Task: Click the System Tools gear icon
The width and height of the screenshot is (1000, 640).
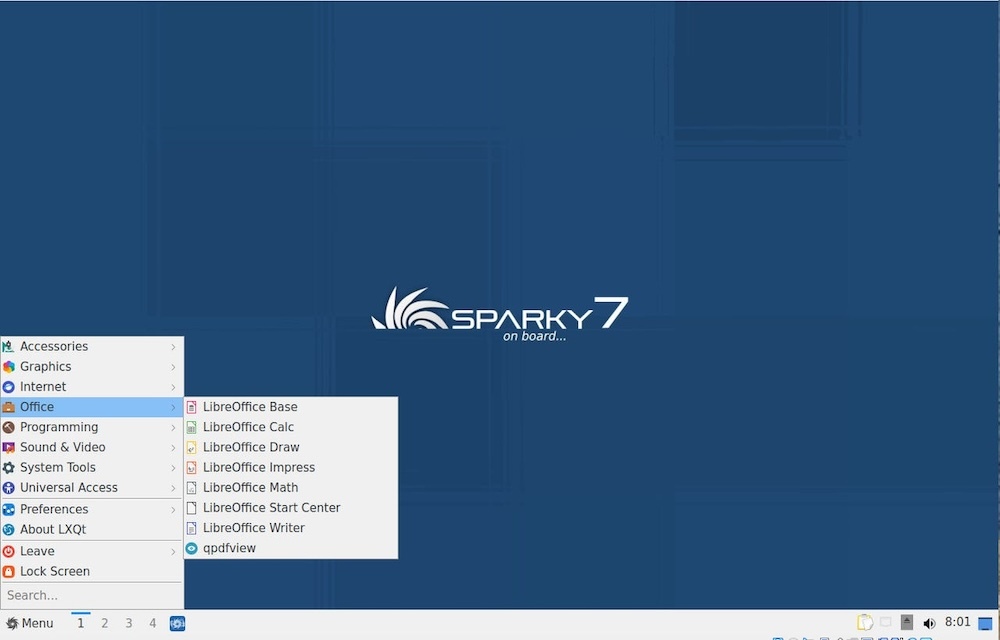Action: pyautogui.click(x=8, y=468)
